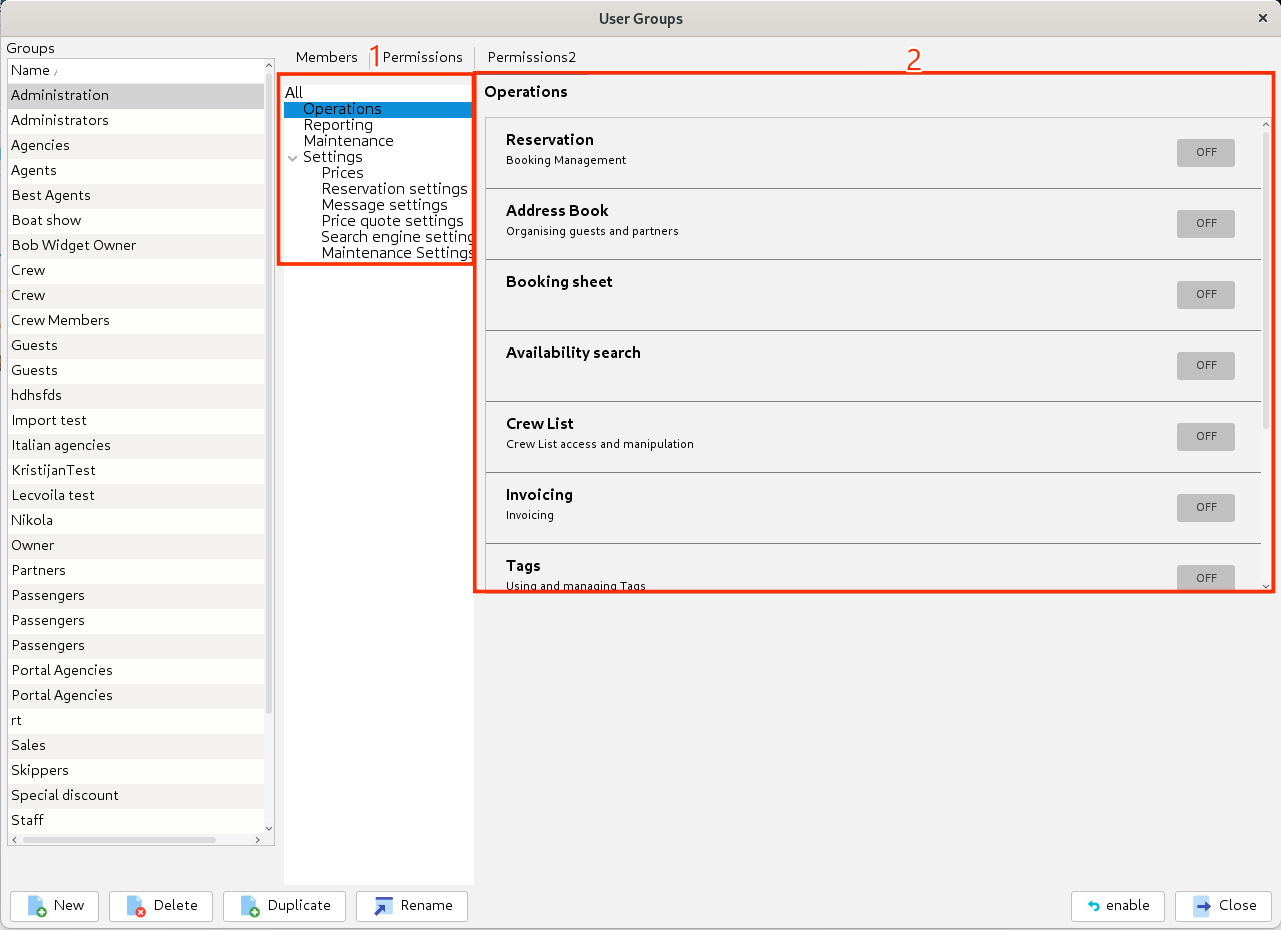Click the Close button
This screenshot has width=1281, height=930.
coord(1223,906)
